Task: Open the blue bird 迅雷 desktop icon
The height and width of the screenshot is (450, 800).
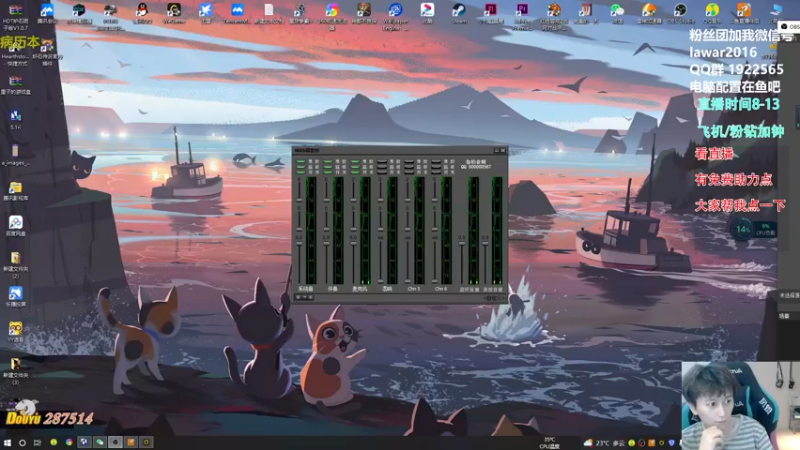Action: point(205,10)
